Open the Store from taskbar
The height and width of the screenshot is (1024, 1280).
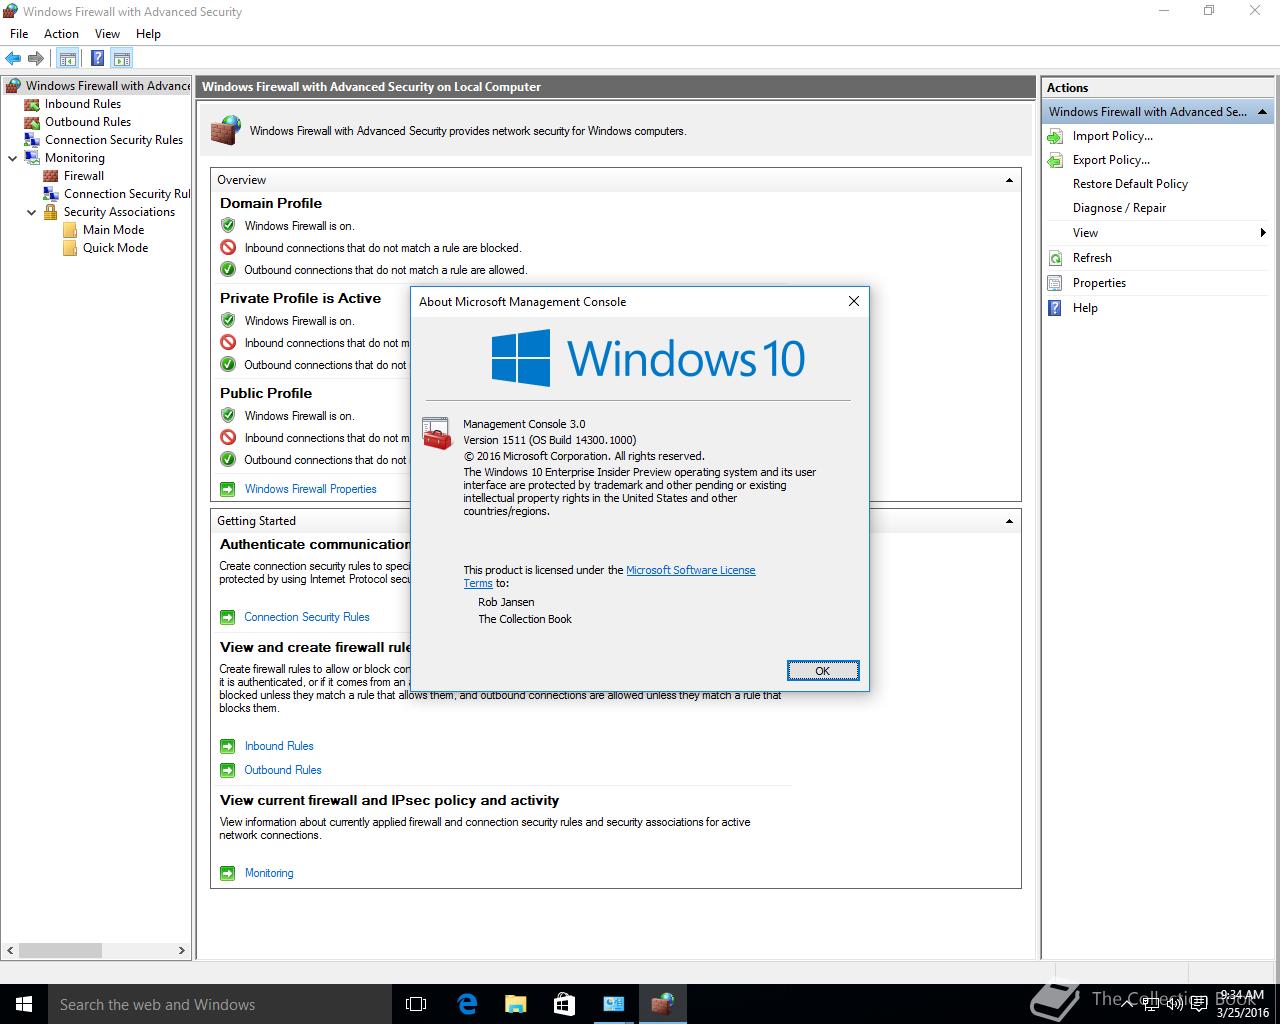564,1004
